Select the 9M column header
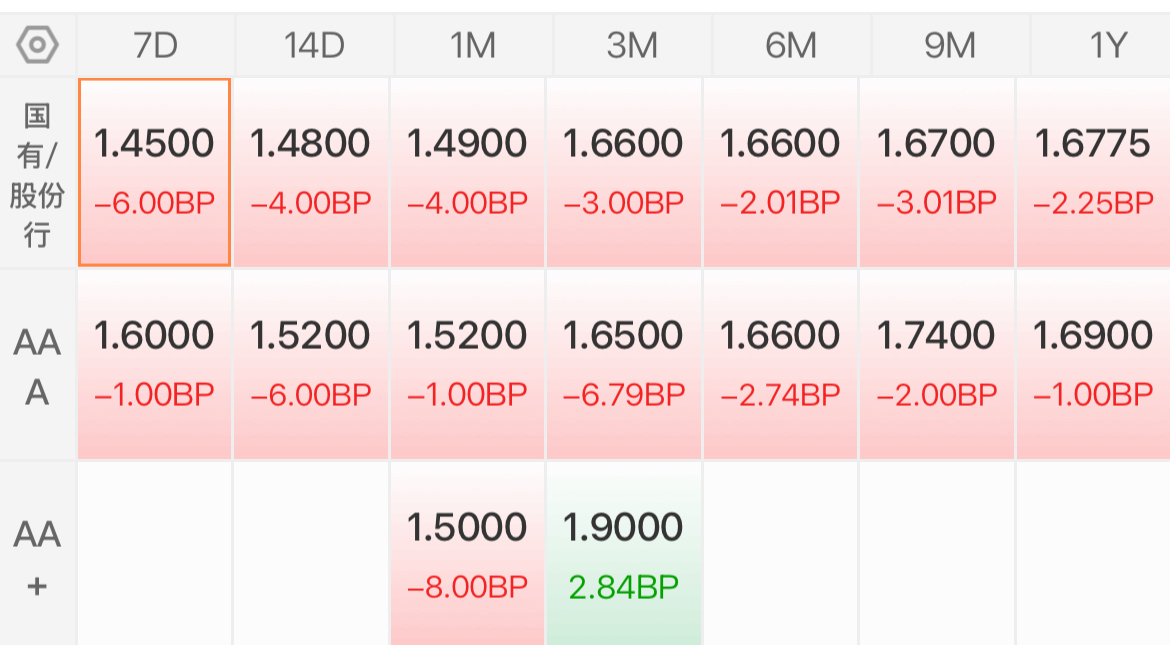Screen dimensions: 1170x645 coord(950,46)
